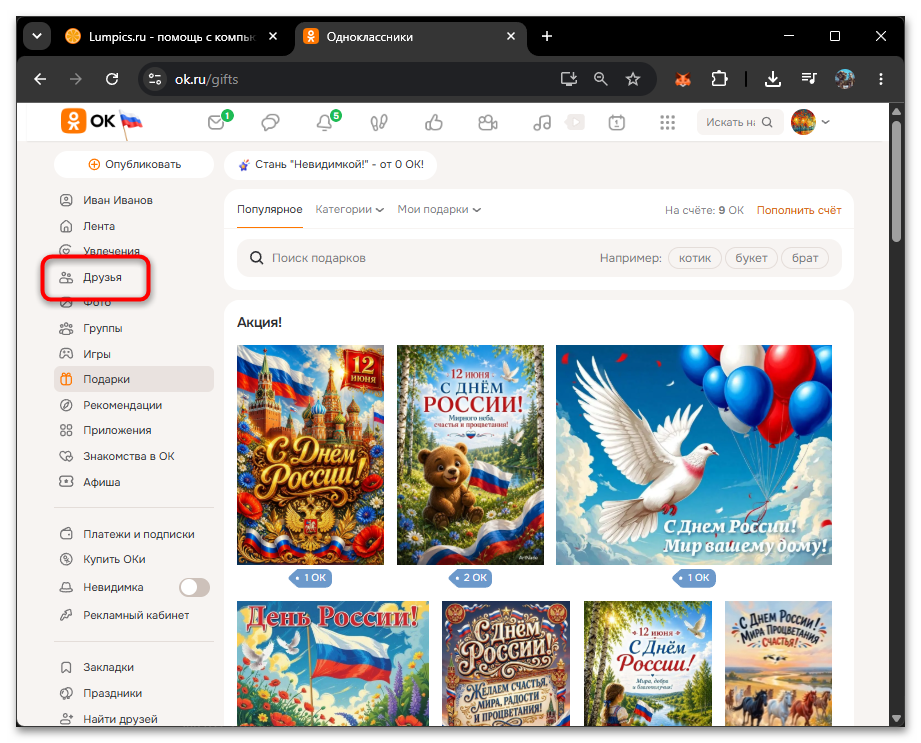The width and height of the screenshot is (921, 743).
Task: Open Закладки in the sidebar
Action: pos(108,667)
